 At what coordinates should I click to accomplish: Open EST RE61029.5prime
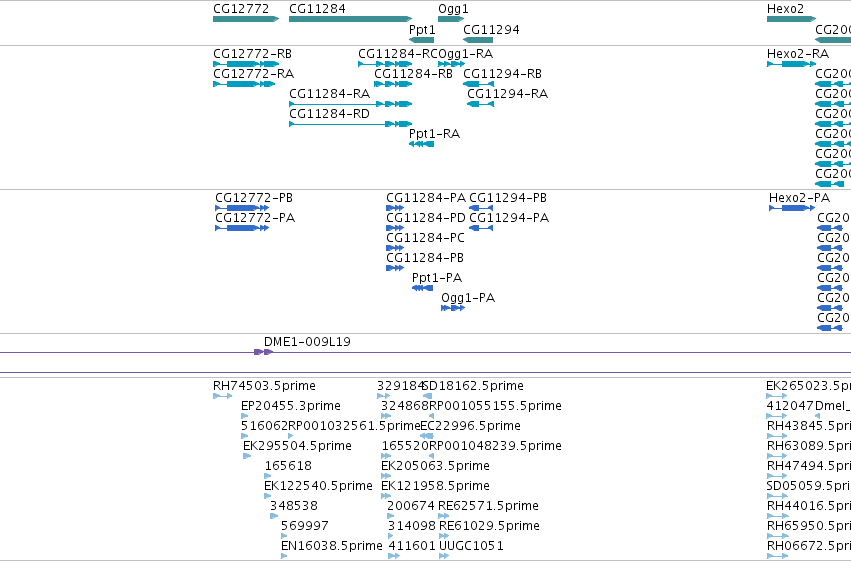pyautogui.click(x=444, y=537)
